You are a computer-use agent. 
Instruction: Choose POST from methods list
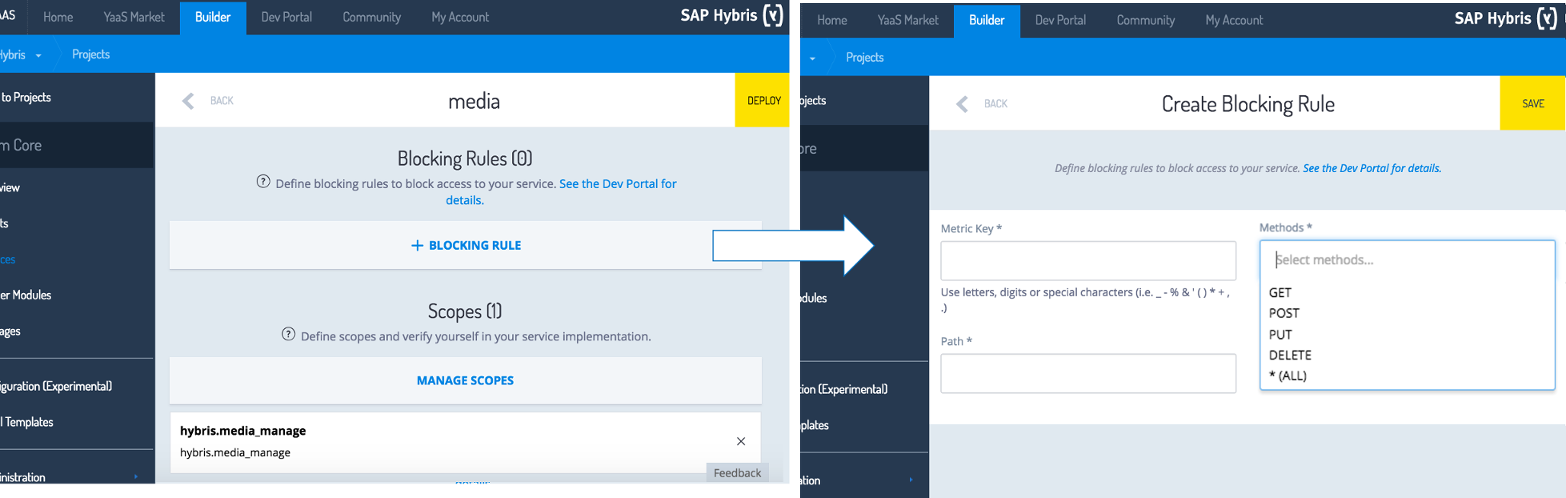point(1284,313)
